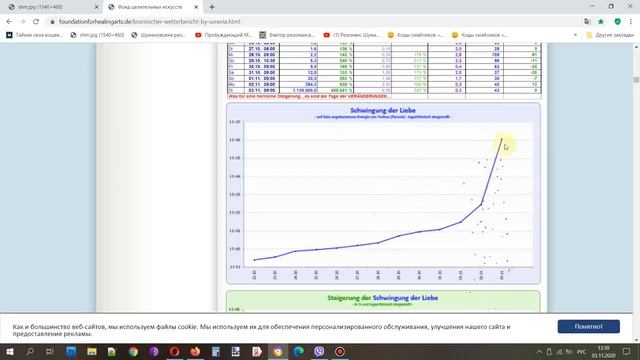Click the bookmark star icon
This screenshot has height=360, width=640.
[x=601, y=22]
